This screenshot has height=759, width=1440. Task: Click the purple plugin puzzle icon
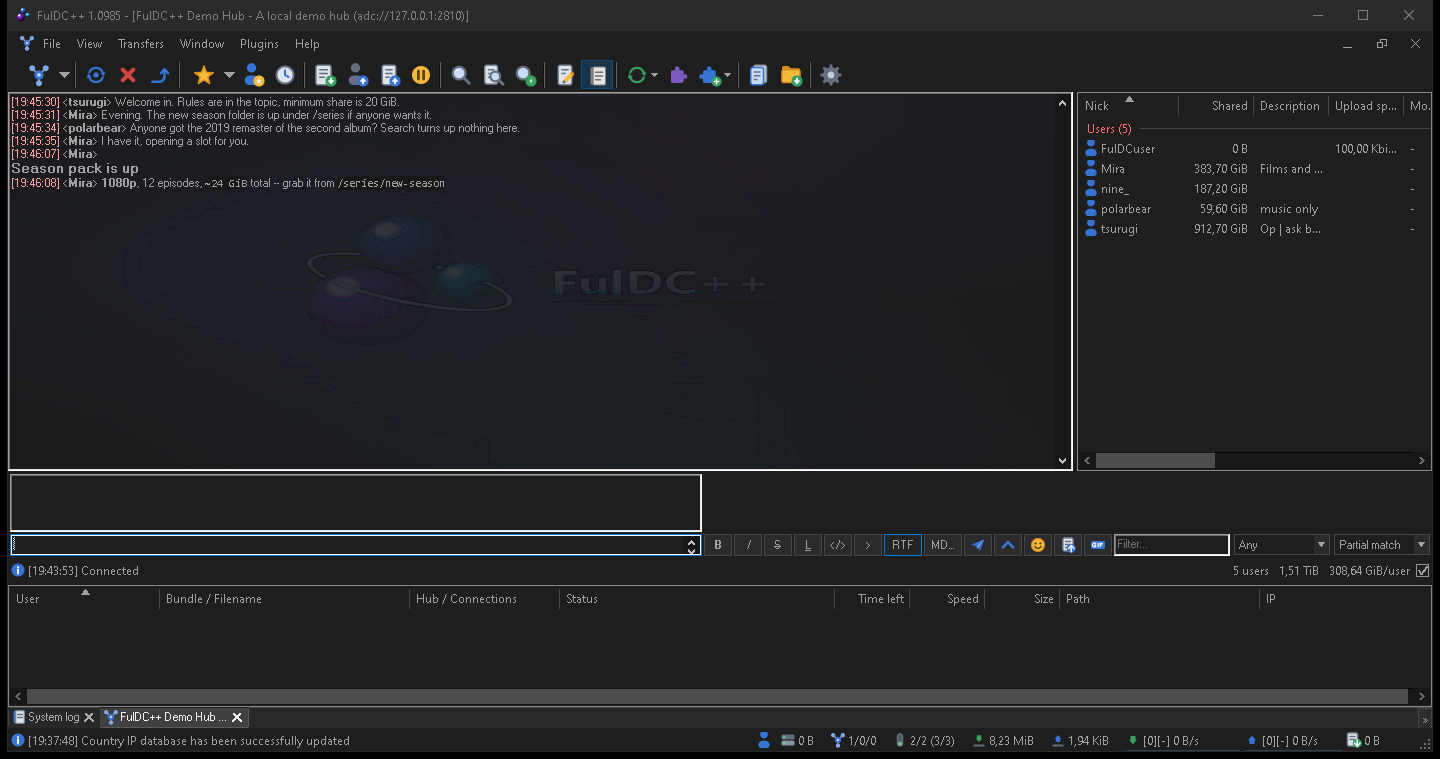pyautogui.click(x=678, y=75)
